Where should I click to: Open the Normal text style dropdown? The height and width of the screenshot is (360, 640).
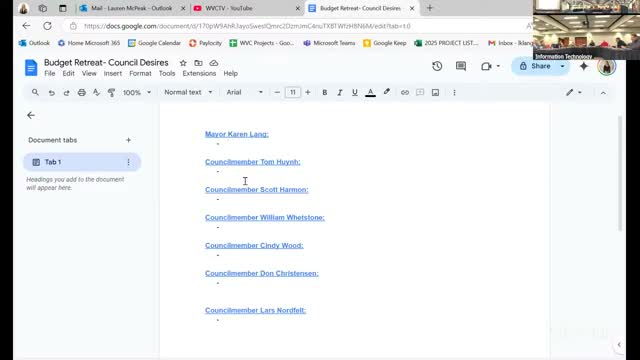[188, 93]
